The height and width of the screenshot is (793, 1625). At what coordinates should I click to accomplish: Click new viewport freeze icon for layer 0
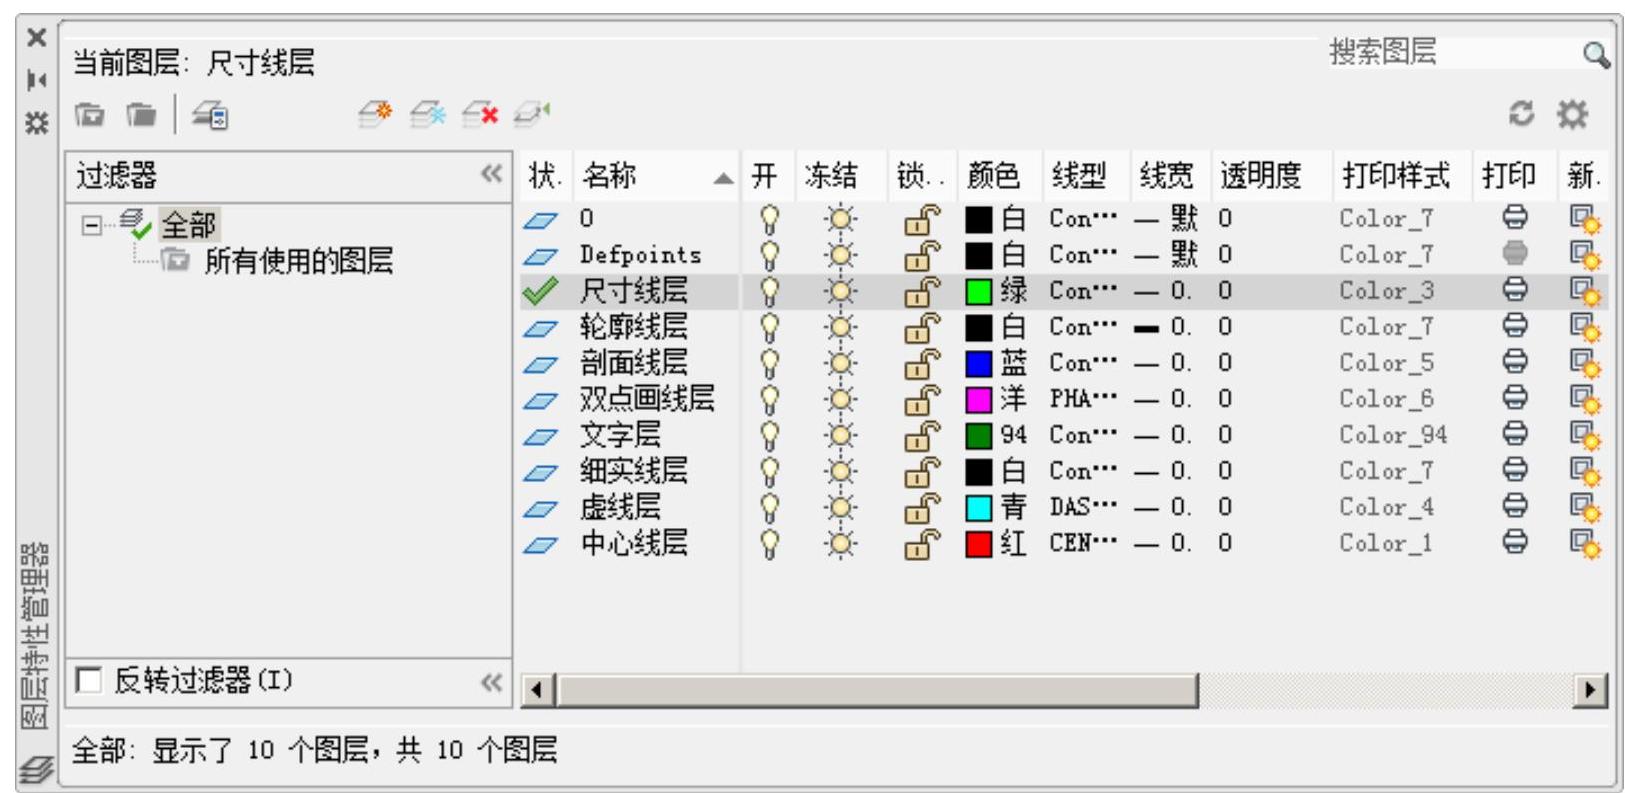1585,219
